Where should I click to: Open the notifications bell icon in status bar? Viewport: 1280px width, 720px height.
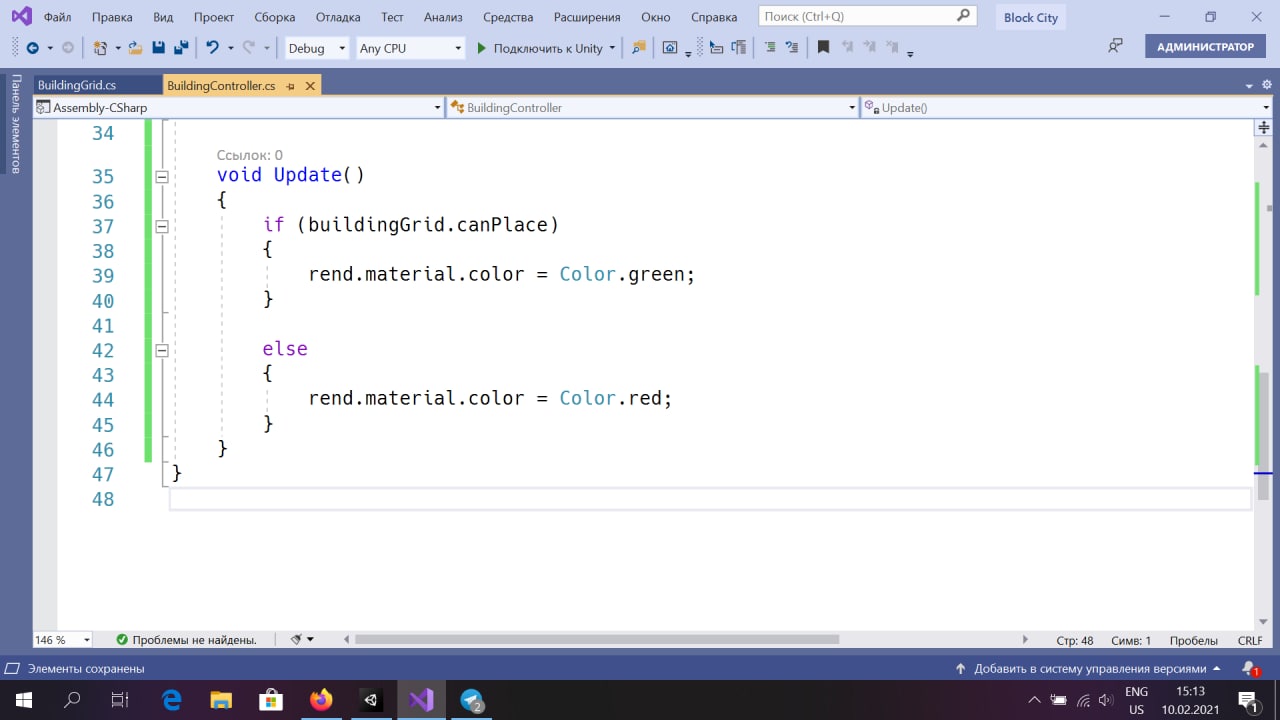(1249, 668)
